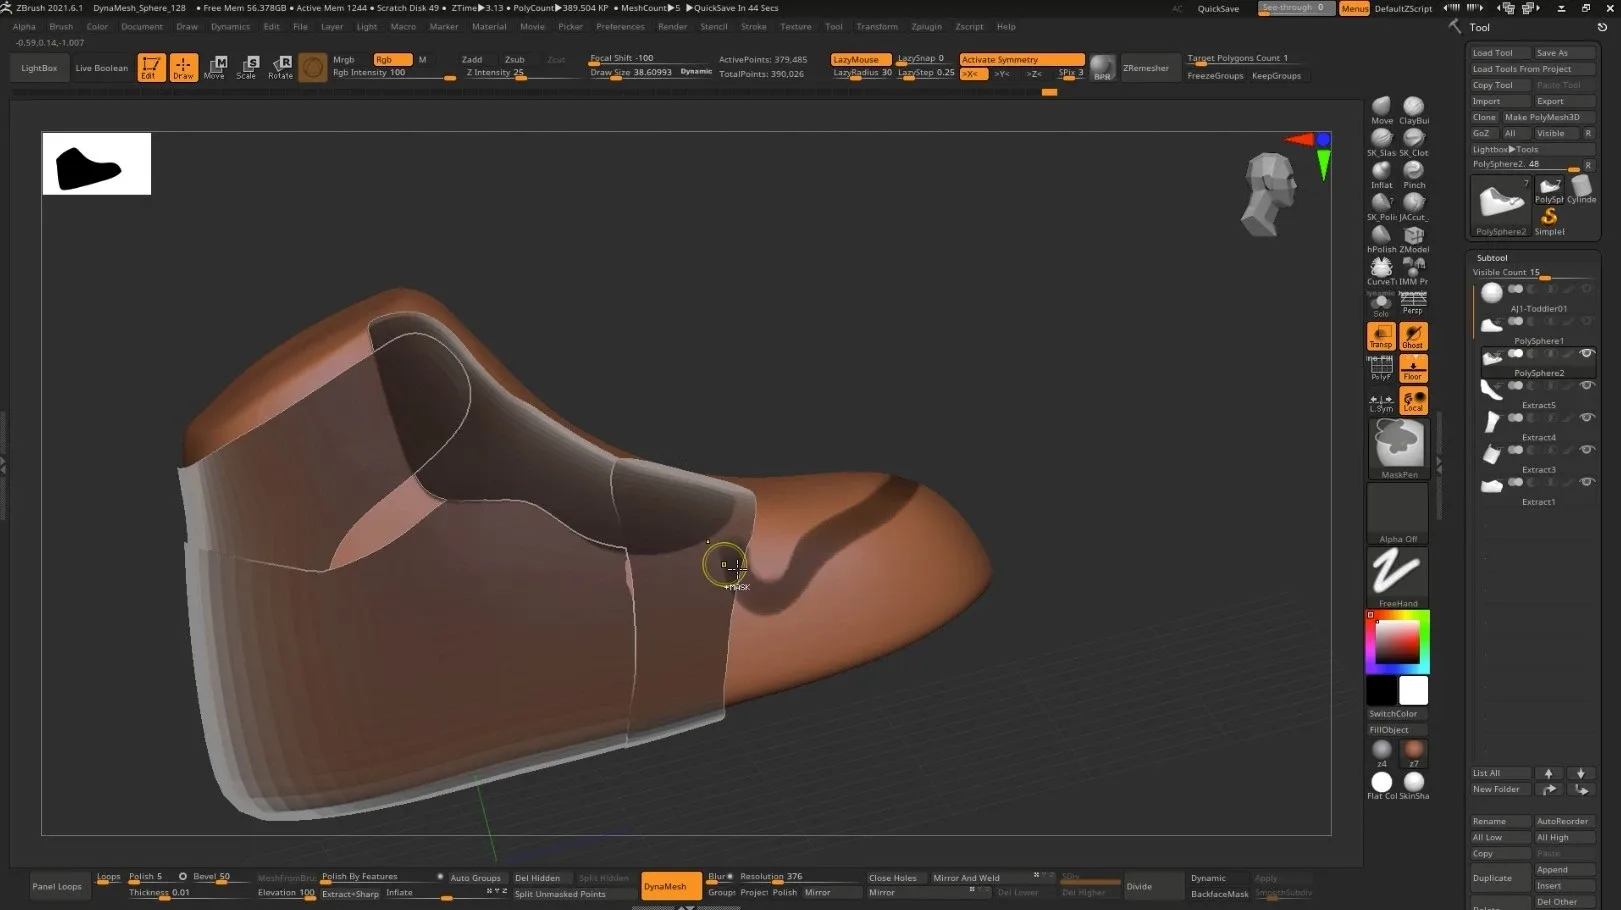Pick the IMM Primitives brush
This screenshot has width=1621, height=910.
tap(1414, 270)
